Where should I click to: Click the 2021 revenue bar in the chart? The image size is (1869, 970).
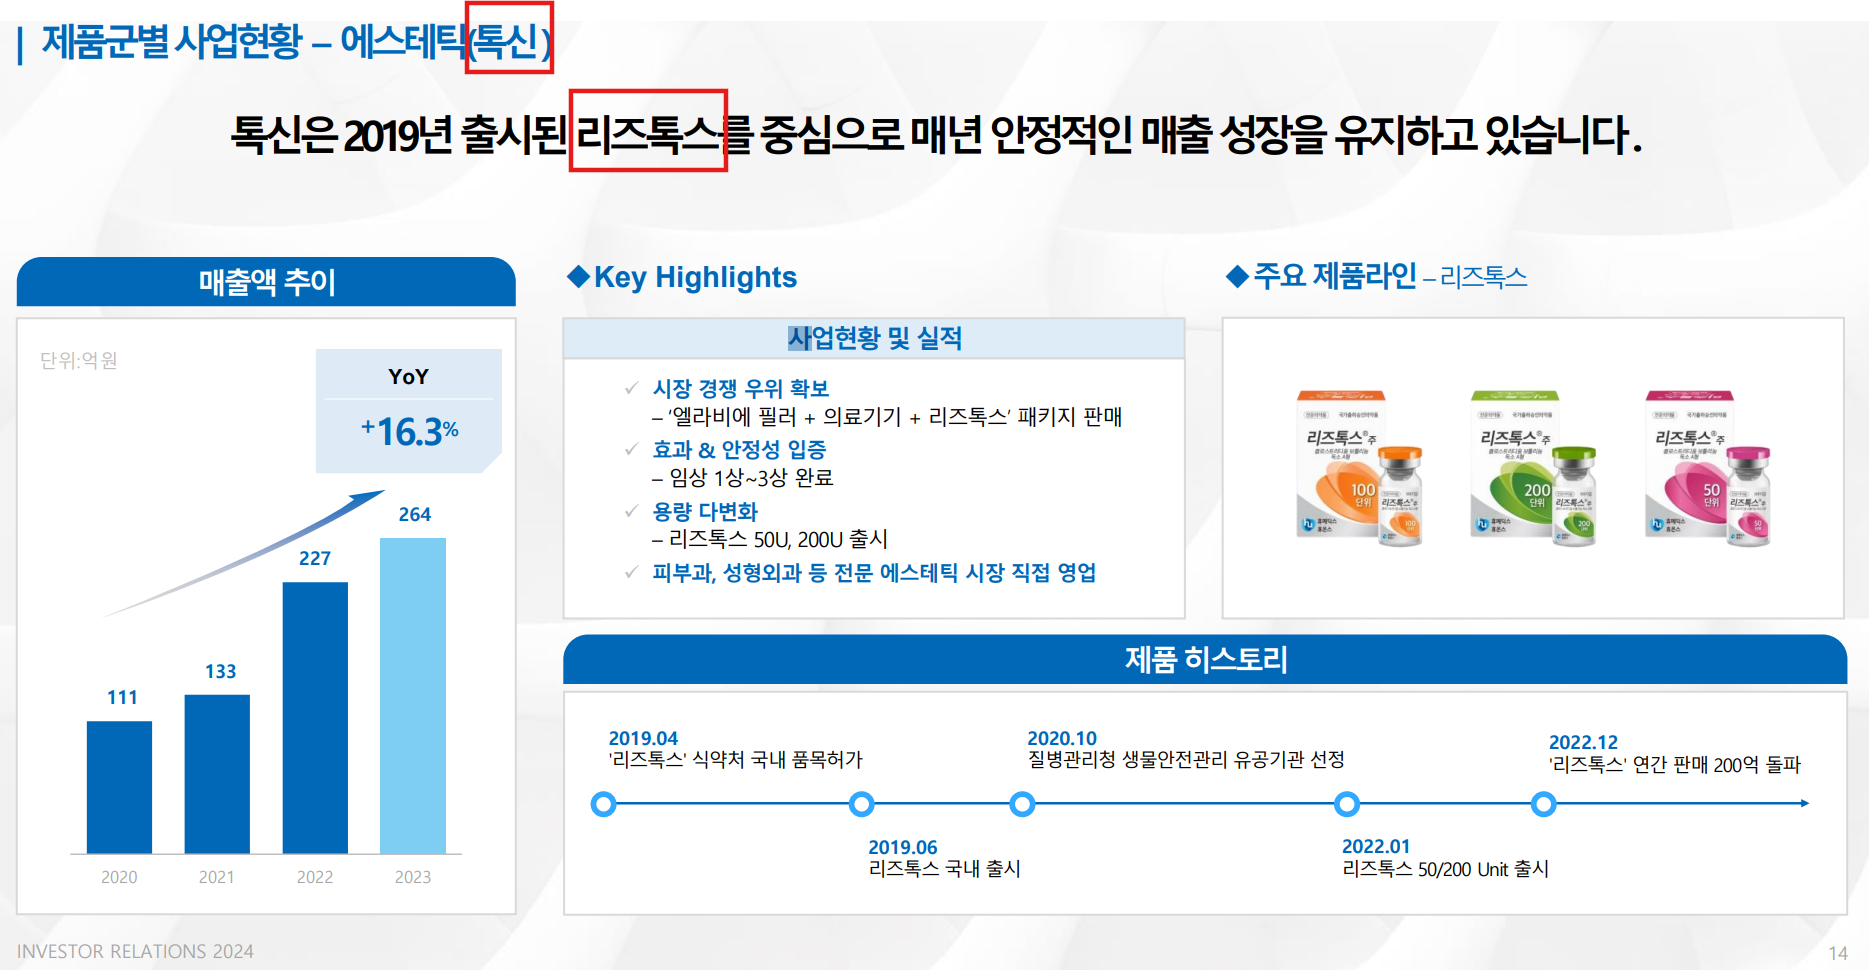tap(217, 774)
